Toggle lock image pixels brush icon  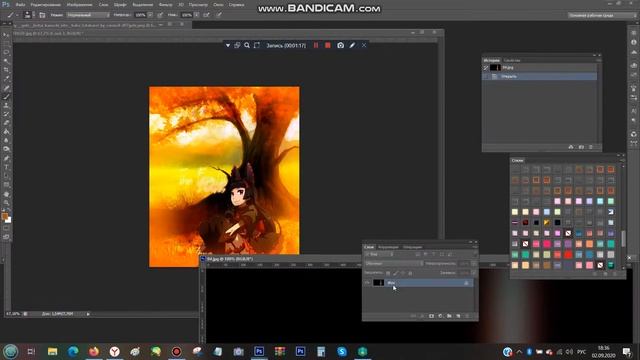(x=395, y=273)
